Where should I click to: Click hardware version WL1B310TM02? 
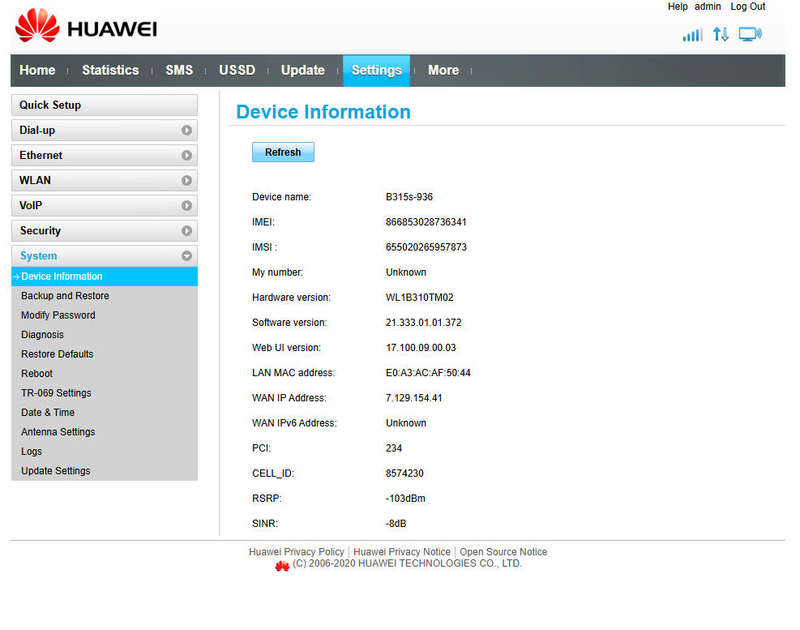click(419, 297)
